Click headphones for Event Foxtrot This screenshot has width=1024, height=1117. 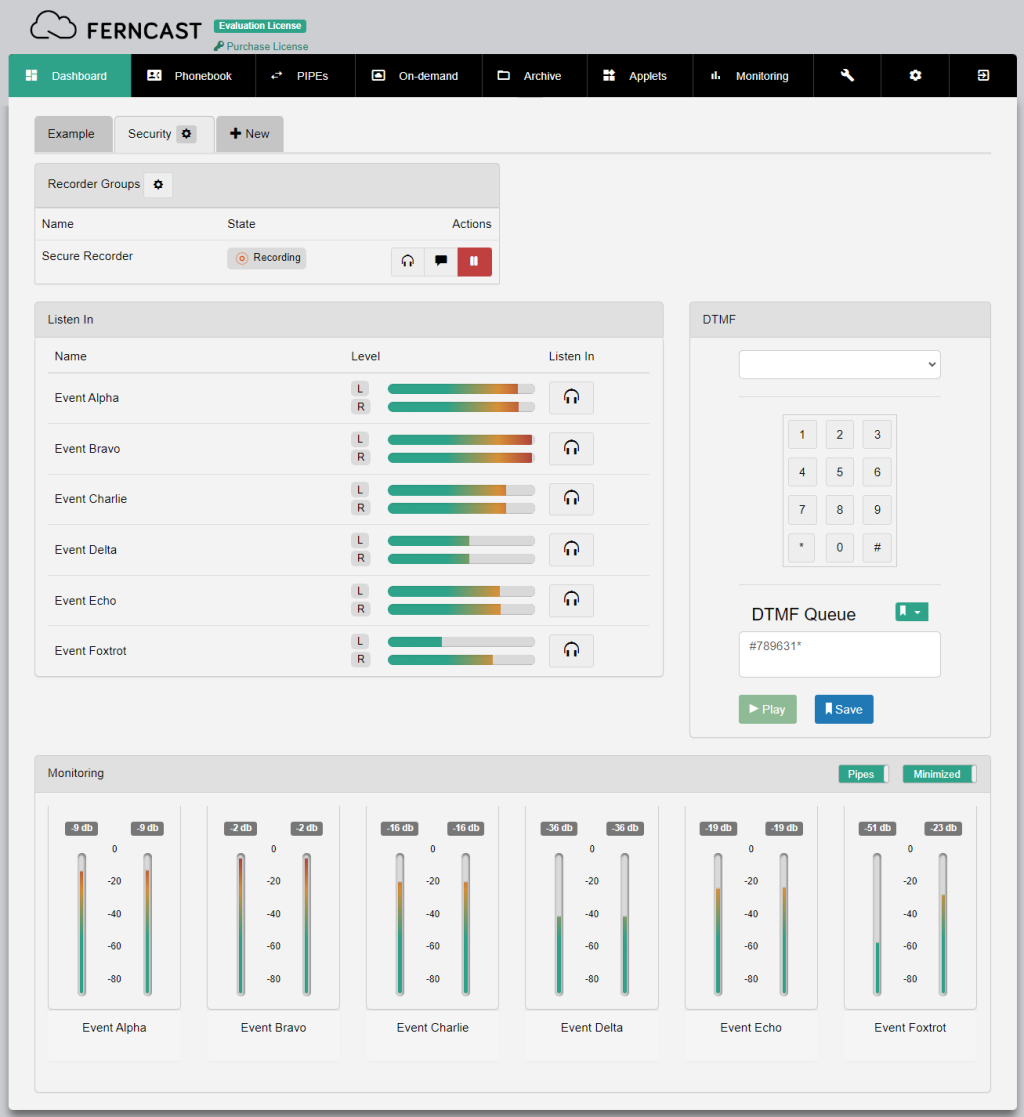pos(571,651)
